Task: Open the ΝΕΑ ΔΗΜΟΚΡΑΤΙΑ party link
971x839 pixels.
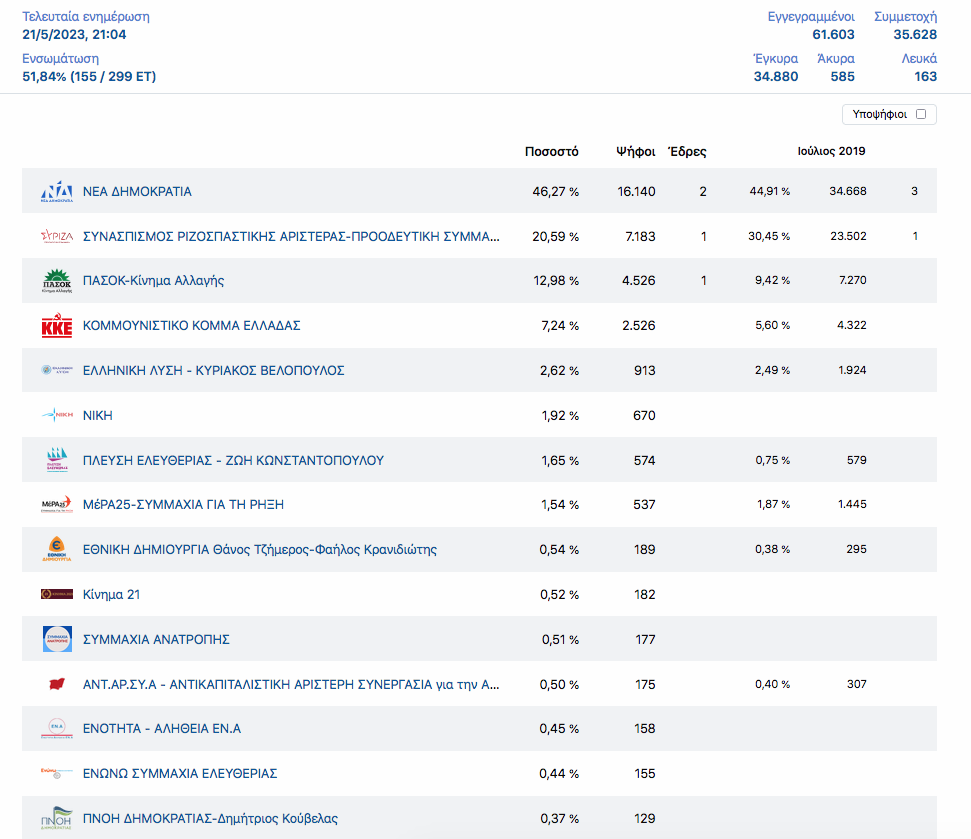Action: pos(137,191)
